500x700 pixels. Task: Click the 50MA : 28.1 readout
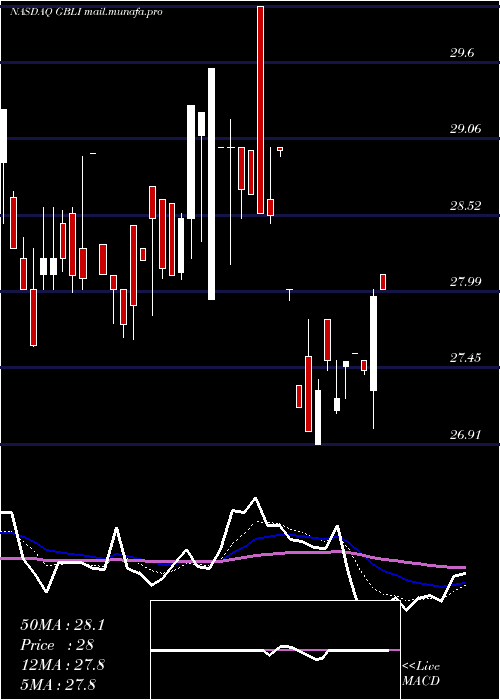[x=62, y=625]
